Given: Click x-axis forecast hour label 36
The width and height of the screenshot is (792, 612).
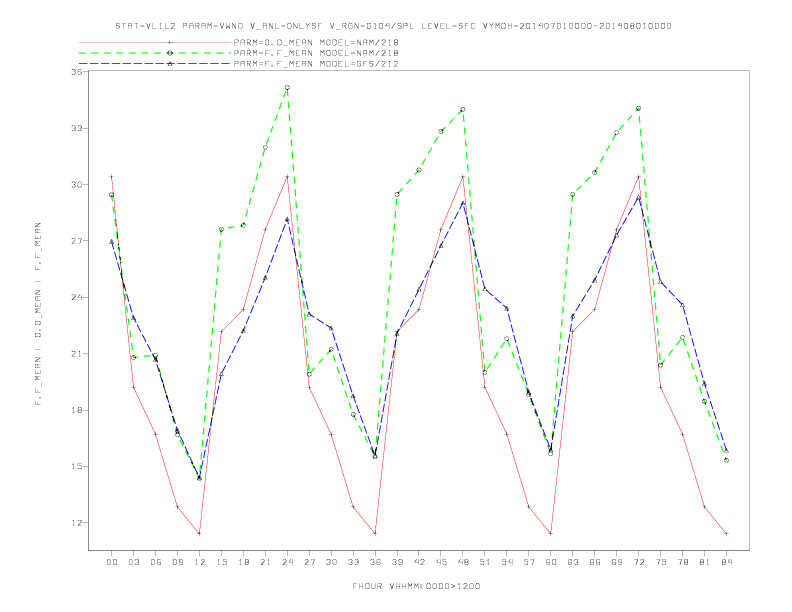Looking at the screenshot, I should click(x=375, y=562).
